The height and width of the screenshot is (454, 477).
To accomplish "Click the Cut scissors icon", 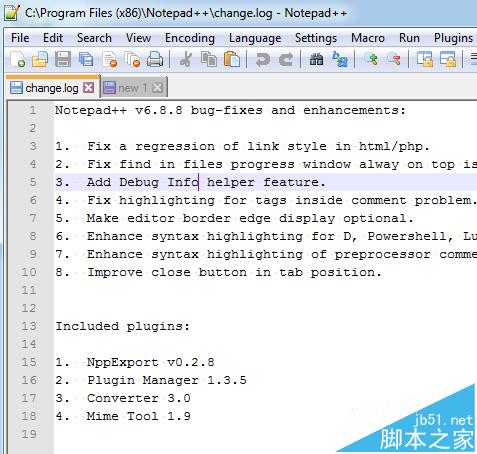I will (x=186, y=60).
